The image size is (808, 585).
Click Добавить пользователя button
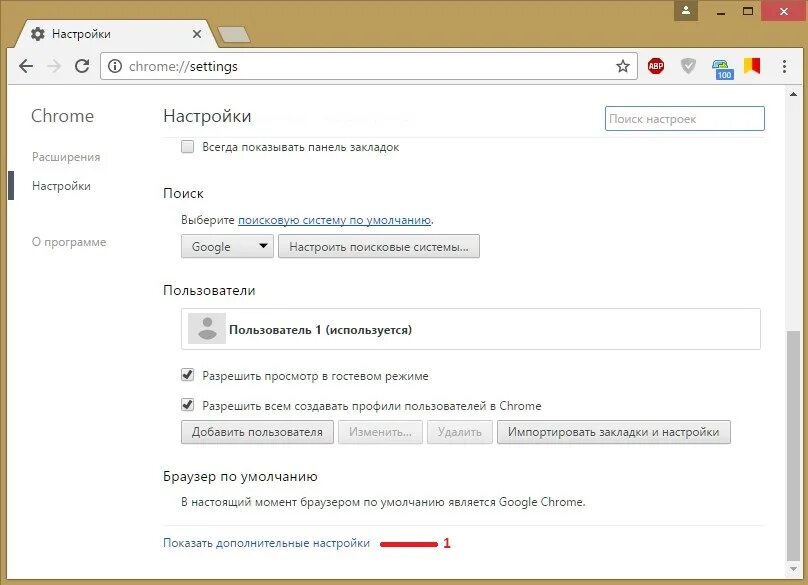pos(256,432)
